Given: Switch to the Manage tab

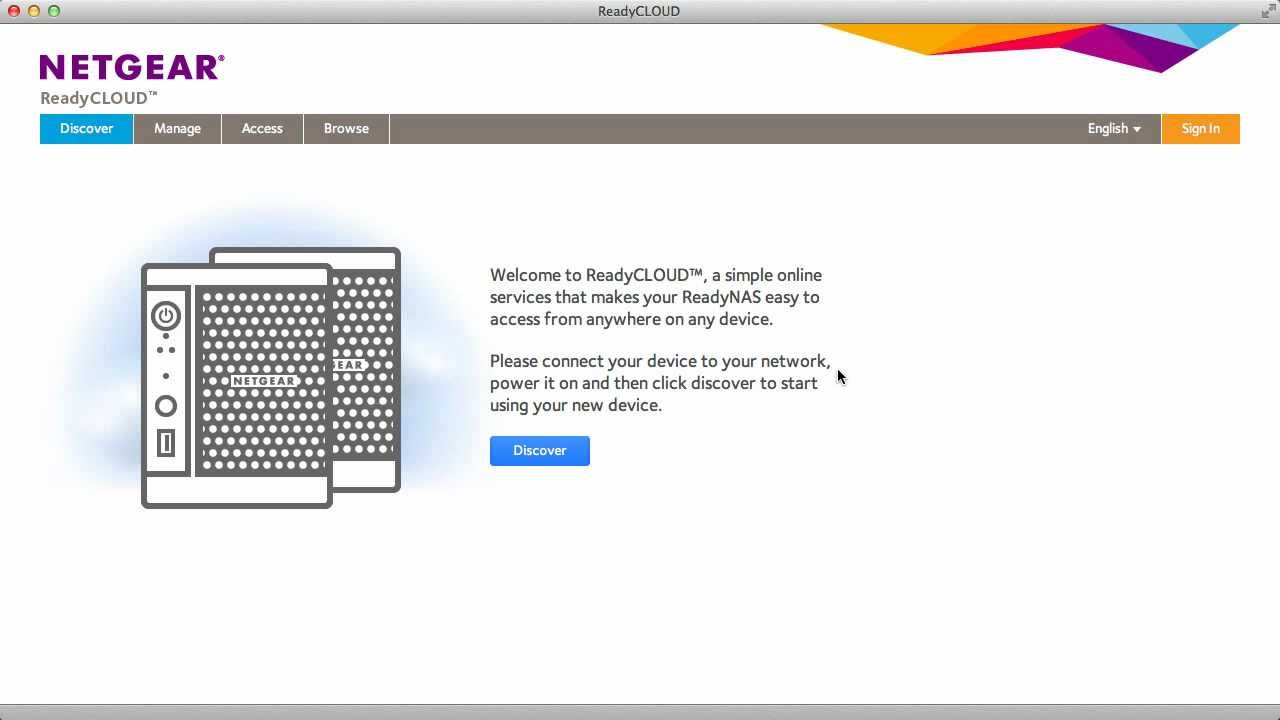Looking at the screenshot, I should [177, 129].
